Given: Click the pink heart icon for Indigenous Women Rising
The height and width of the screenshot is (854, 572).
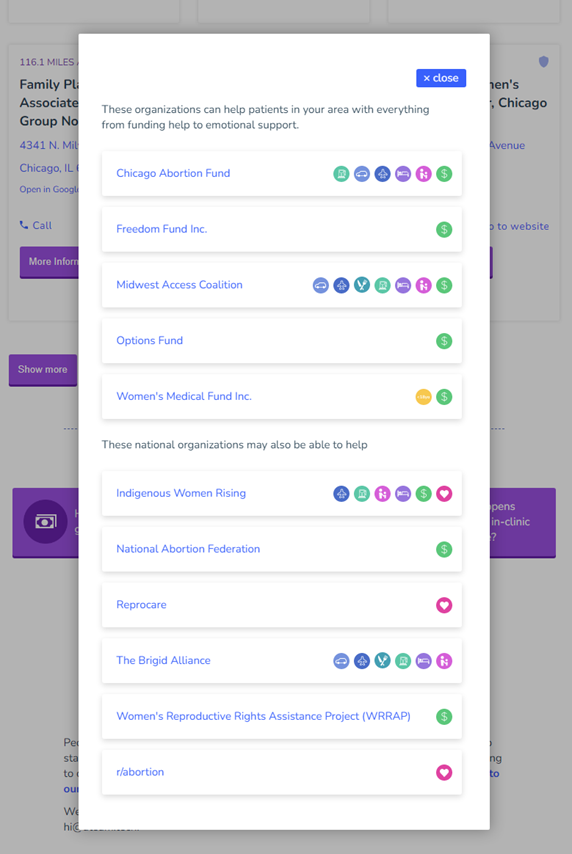Looking at the screenshot, I should point(444,493).
